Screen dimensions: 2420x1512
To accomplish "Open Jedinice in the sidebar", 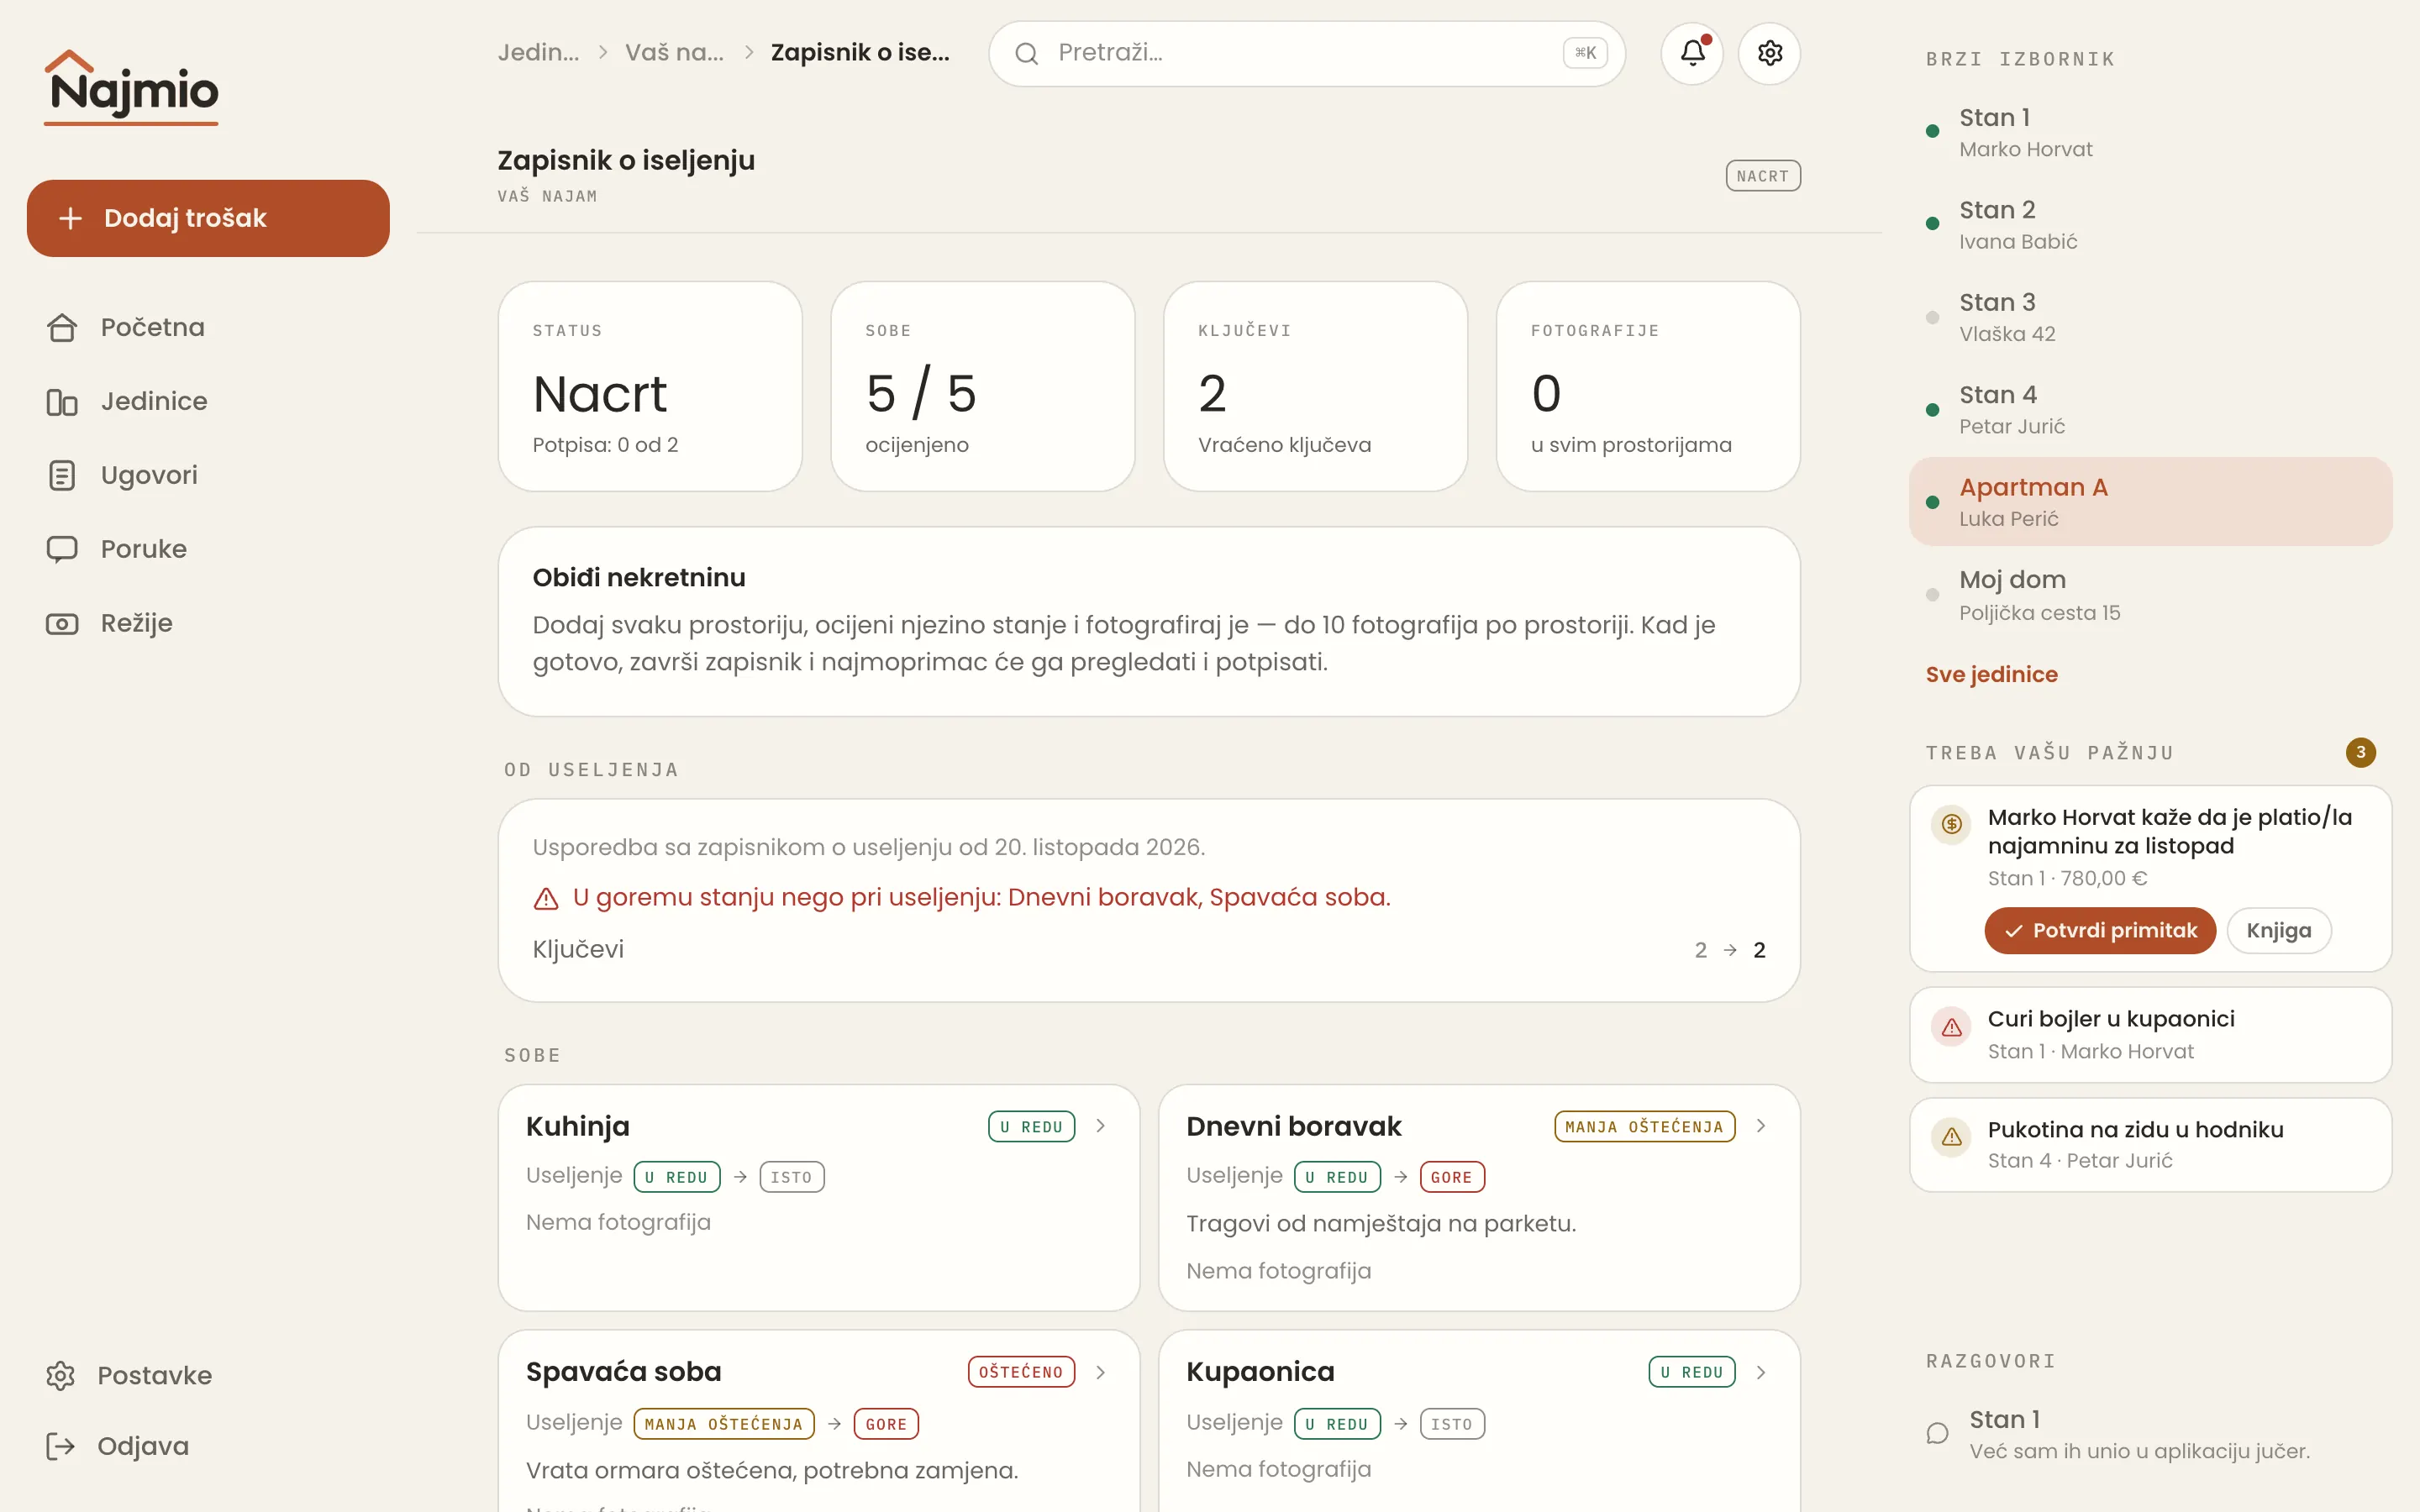I will tap(208, 401).
